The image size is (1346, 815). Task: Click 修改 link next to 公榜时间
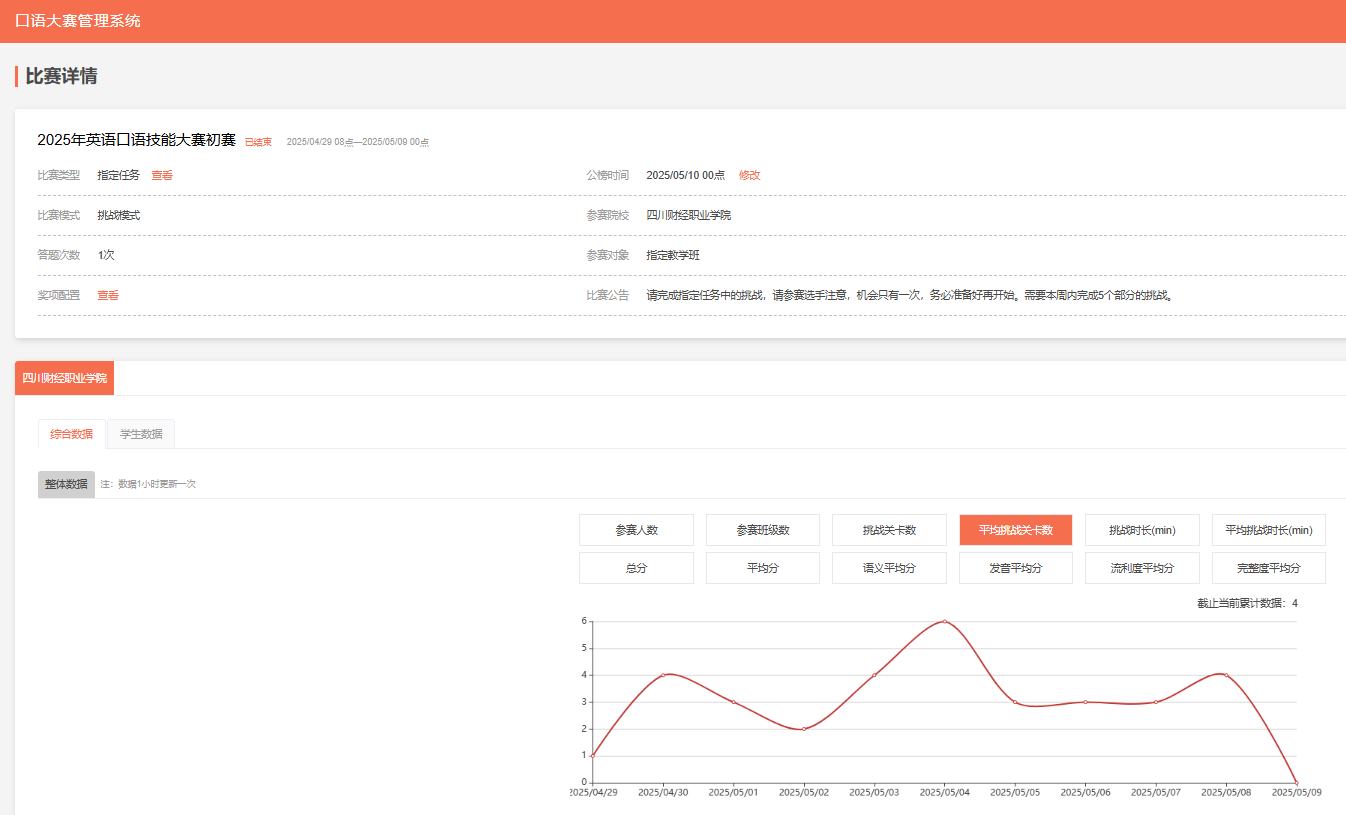click(x=749, y=175)
